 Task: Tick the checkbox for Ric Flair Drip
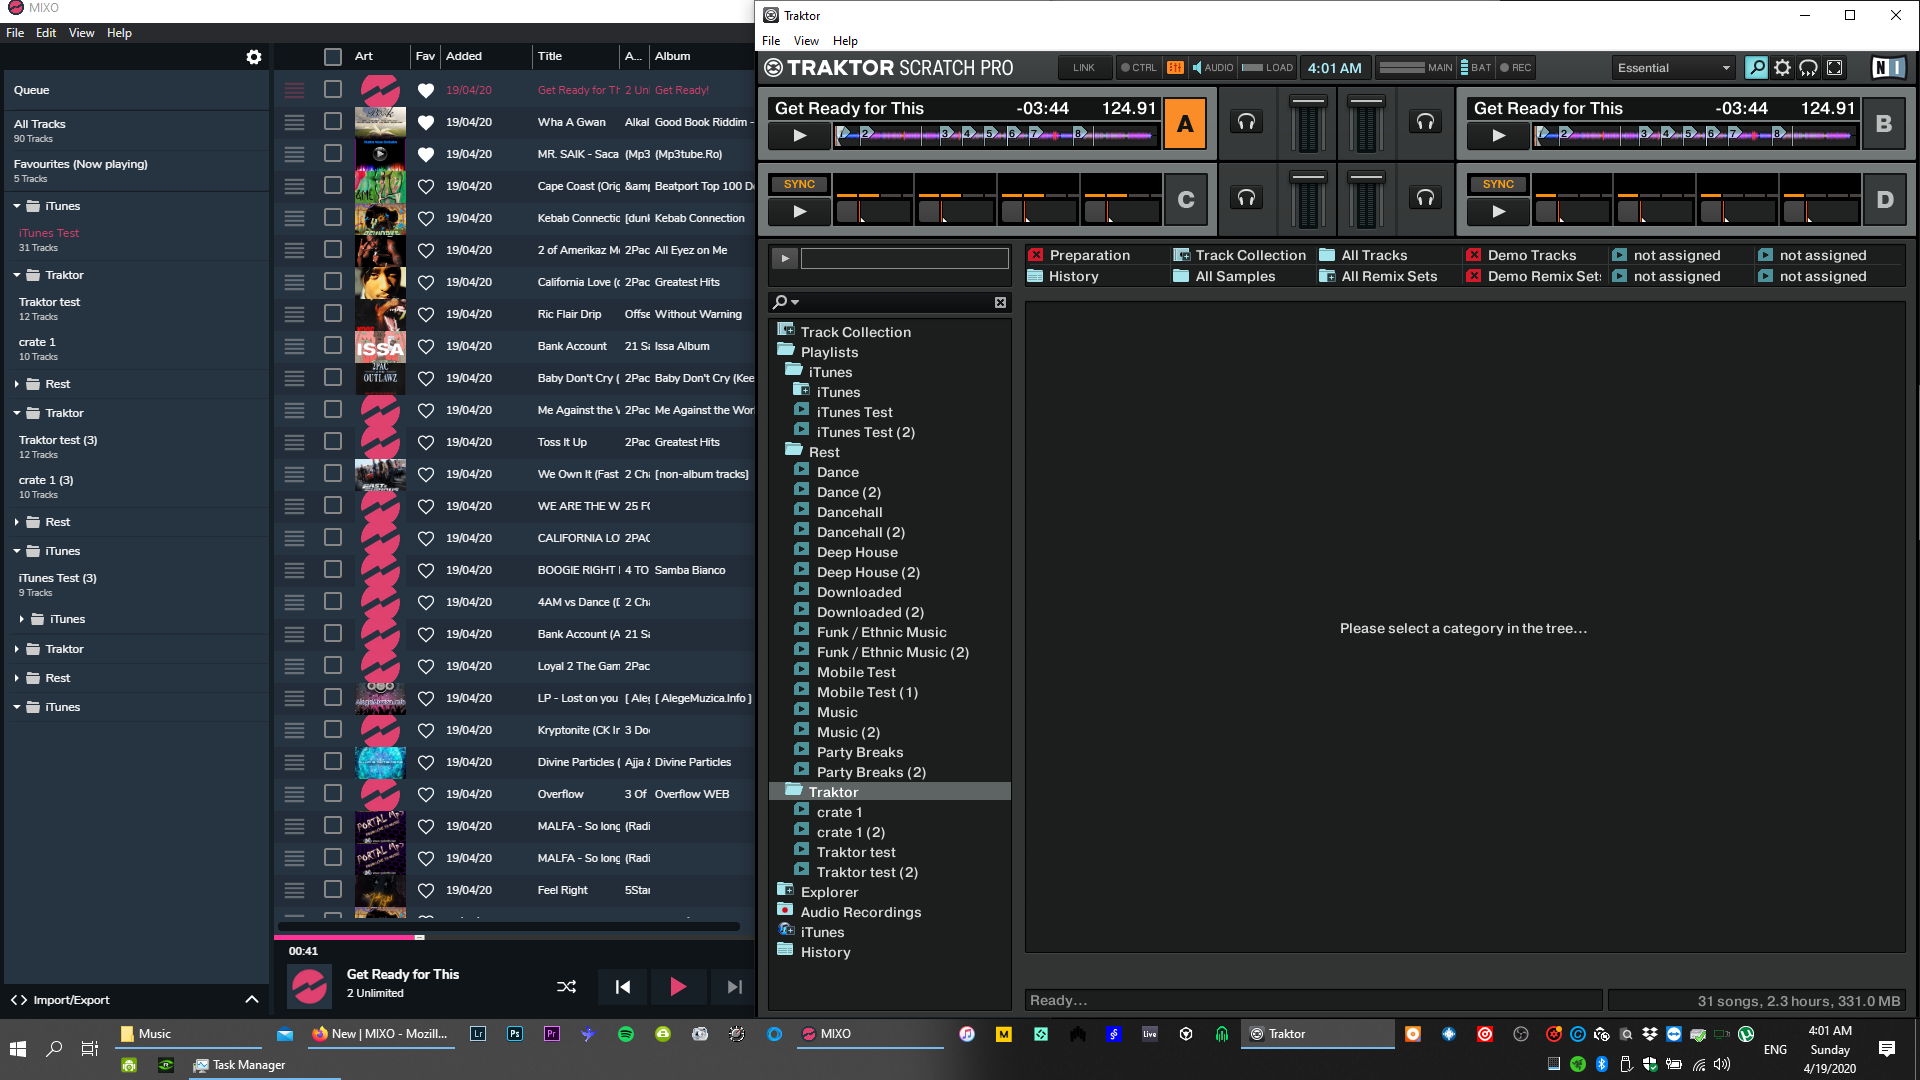pyautogui.click(x=333, y=313)
